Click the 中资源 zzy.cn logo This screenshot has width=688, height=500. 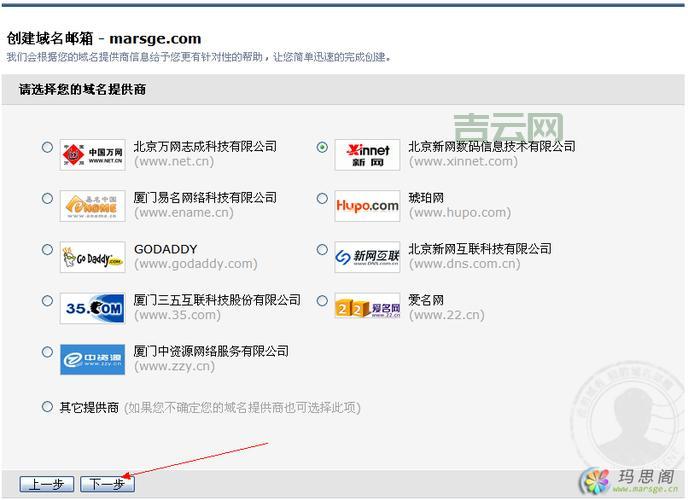[93, 360]
